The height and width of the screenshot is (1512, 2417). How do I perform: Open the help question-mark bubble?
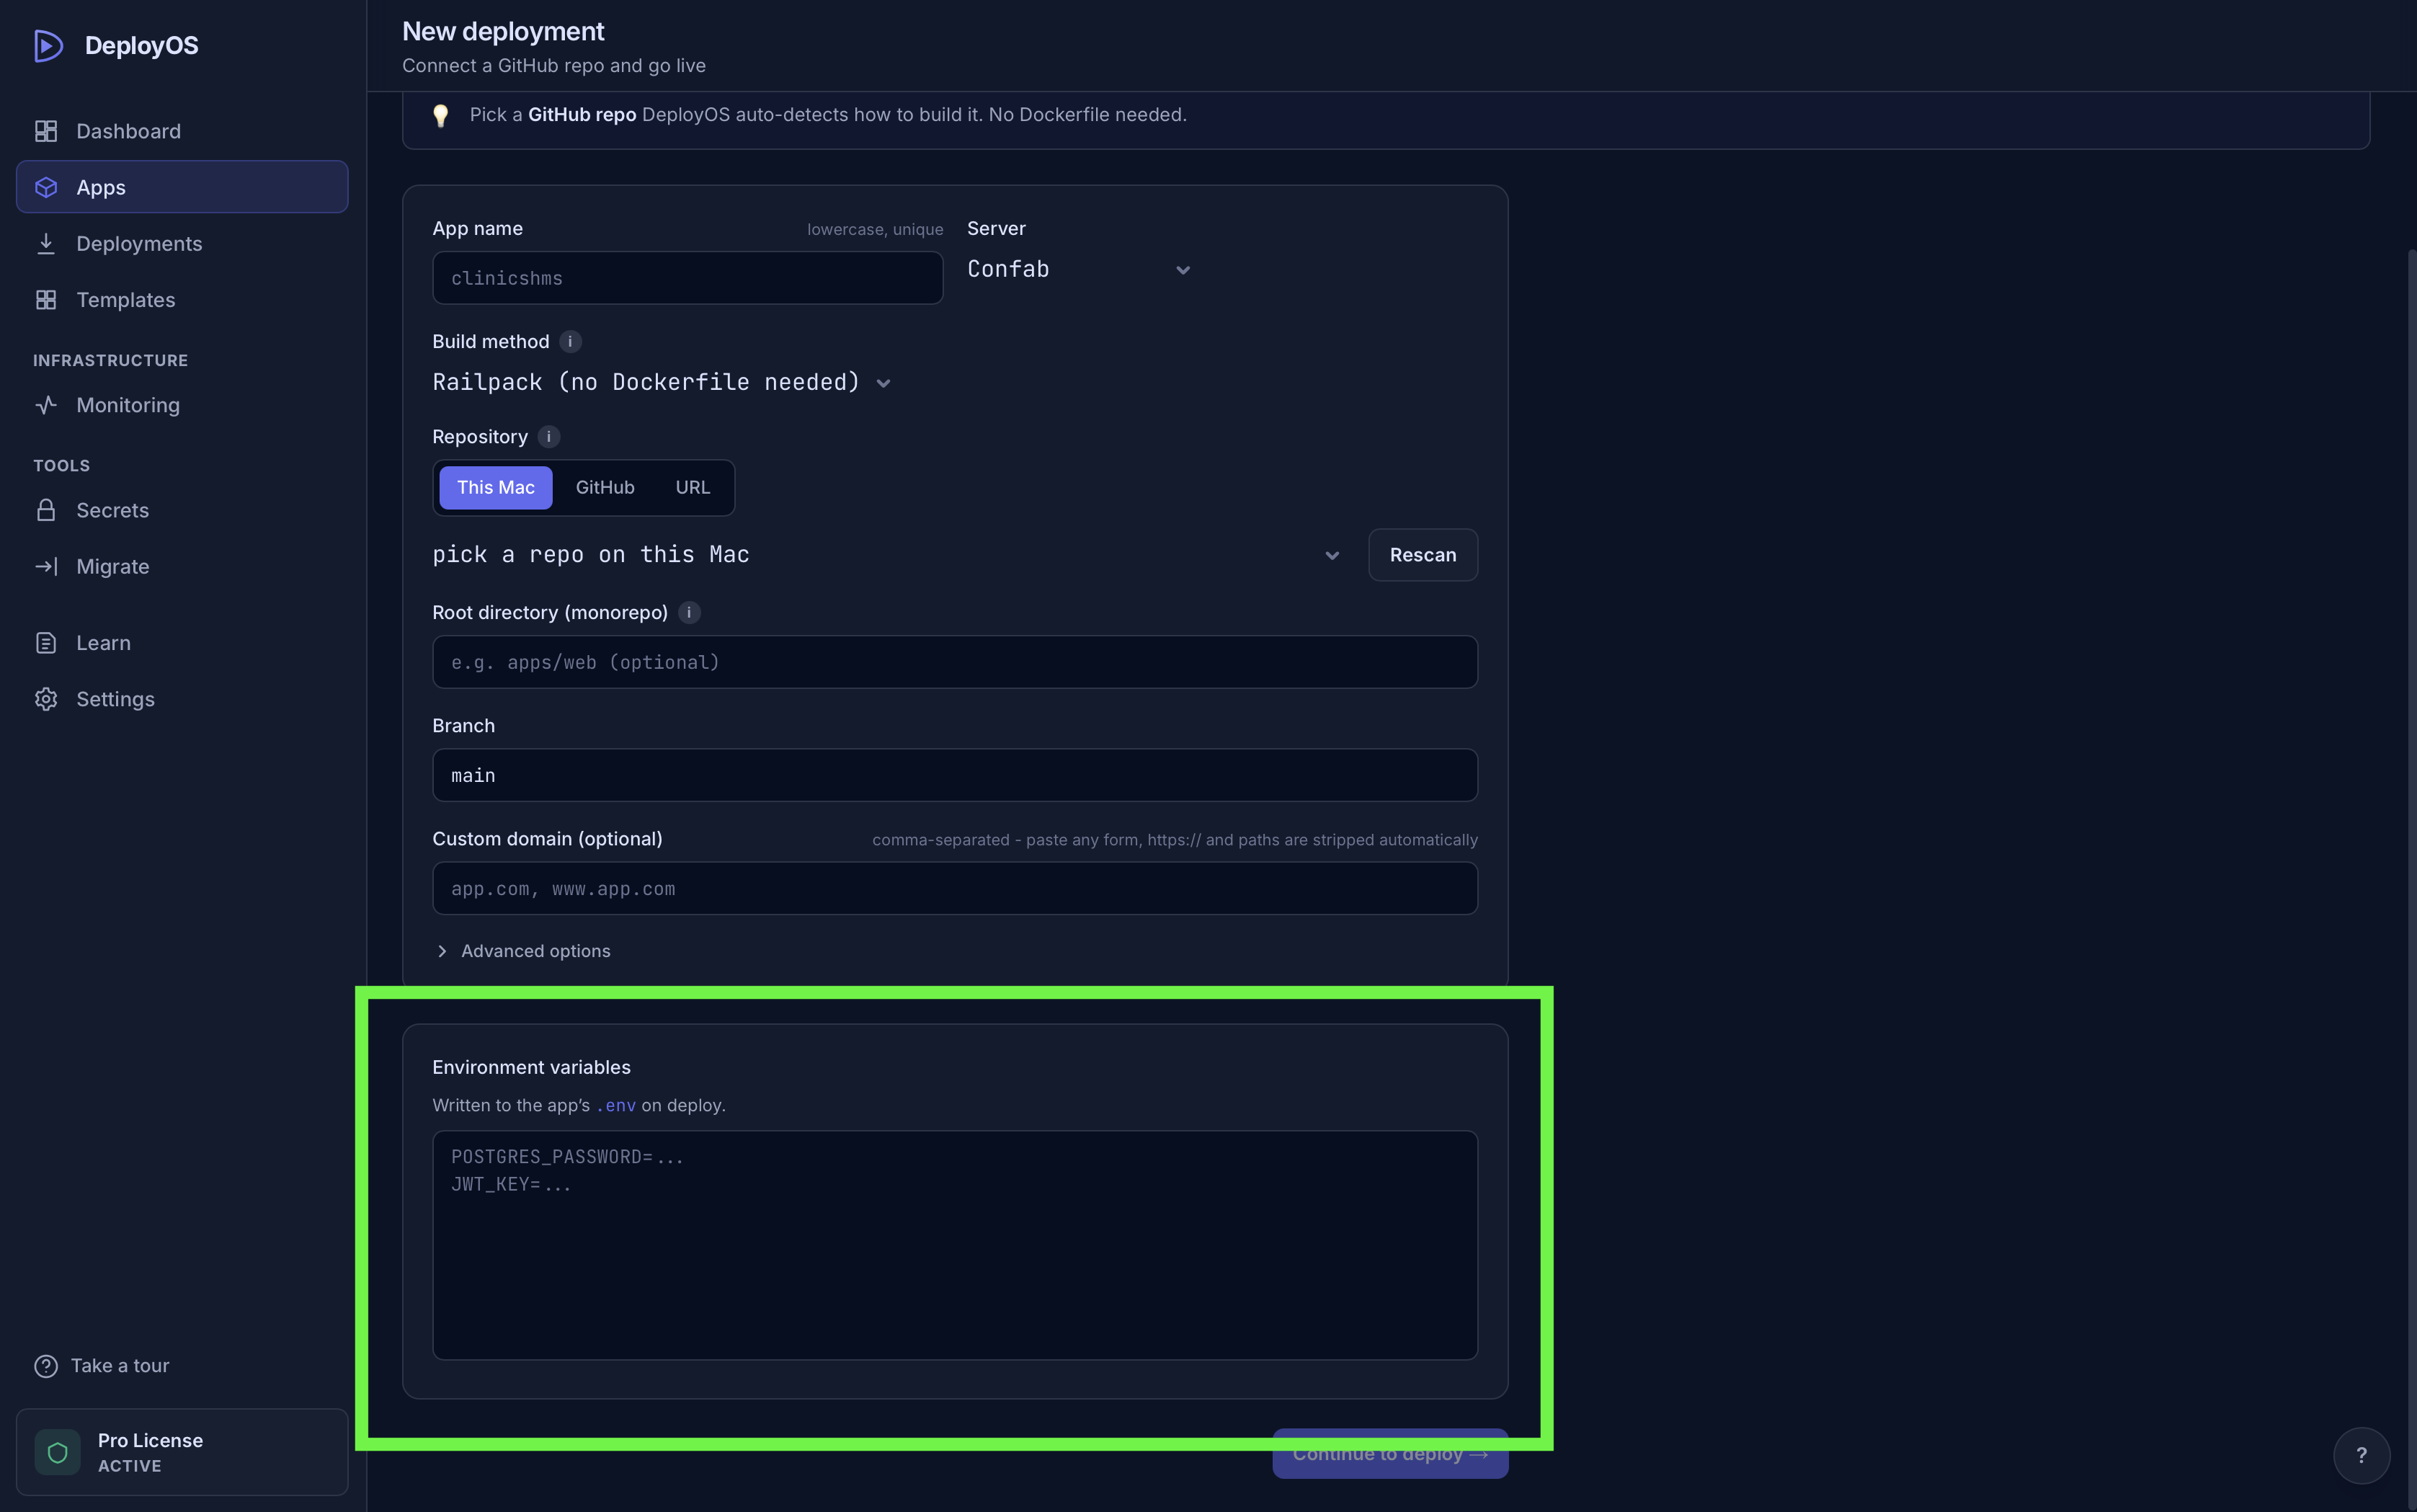click(2362, 1456)
